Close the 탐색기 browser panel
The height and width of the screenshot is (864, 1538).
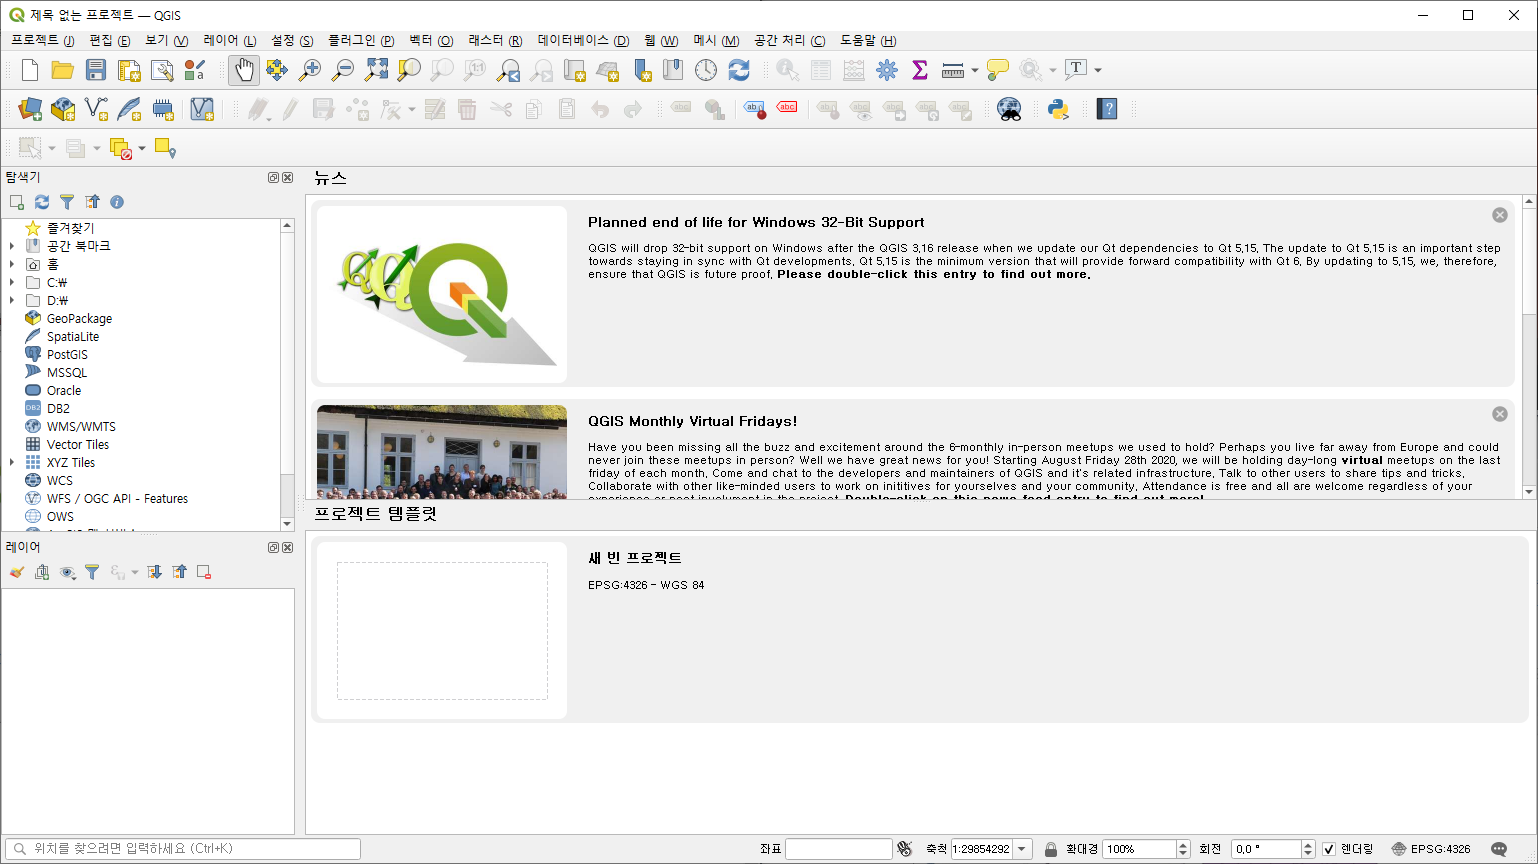[x=288, y=178]
